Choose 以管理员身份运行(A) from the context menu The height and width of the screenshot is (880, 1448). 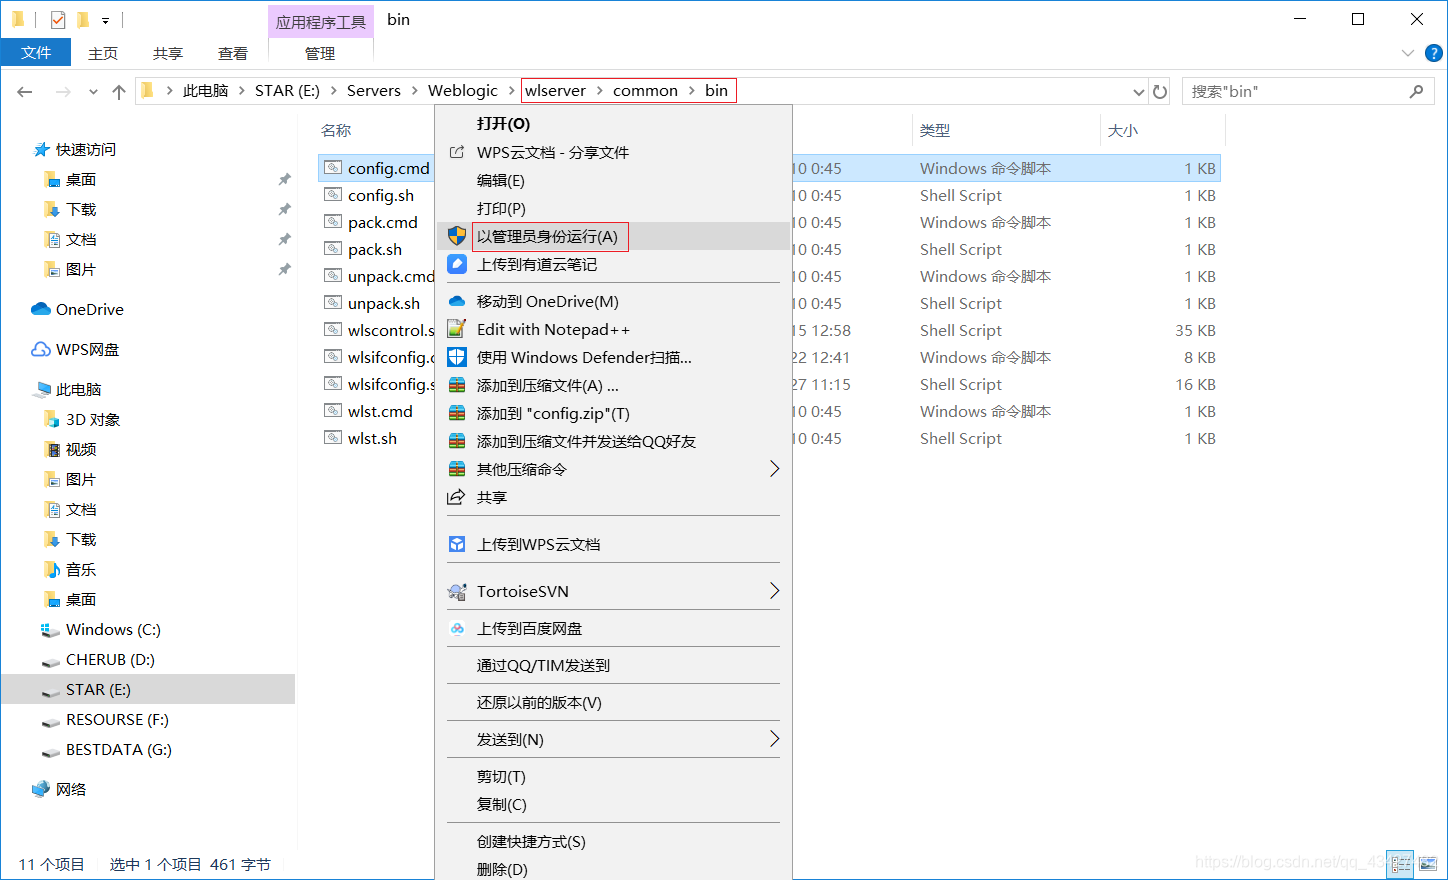[x=613, y=236]
